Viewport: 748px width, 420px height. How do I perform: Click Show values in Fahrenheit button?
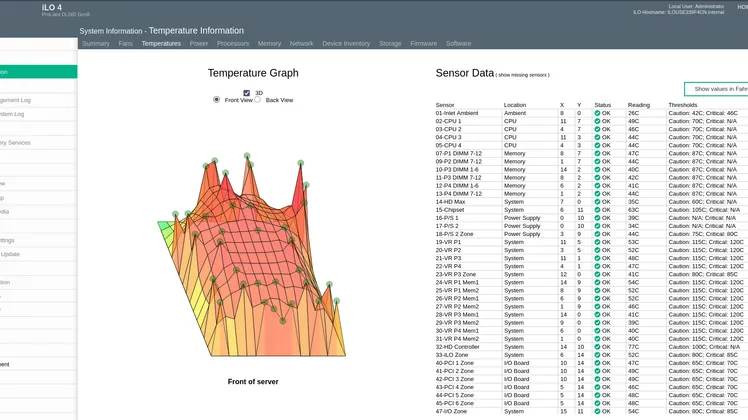[x=716, y=89]
